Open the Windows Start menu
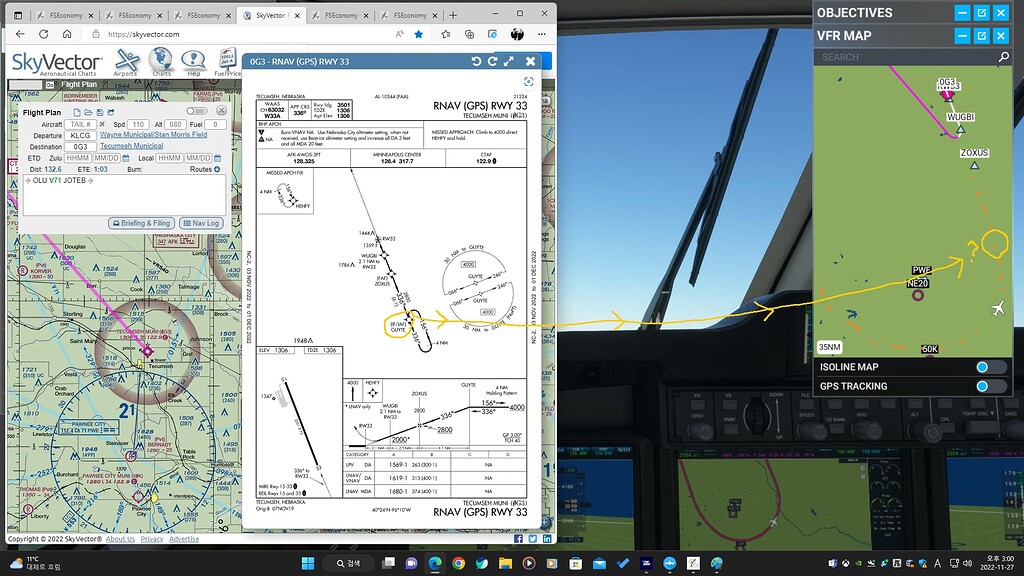The width and height of the screenshot is (1024, 576). tap(308, 563)
